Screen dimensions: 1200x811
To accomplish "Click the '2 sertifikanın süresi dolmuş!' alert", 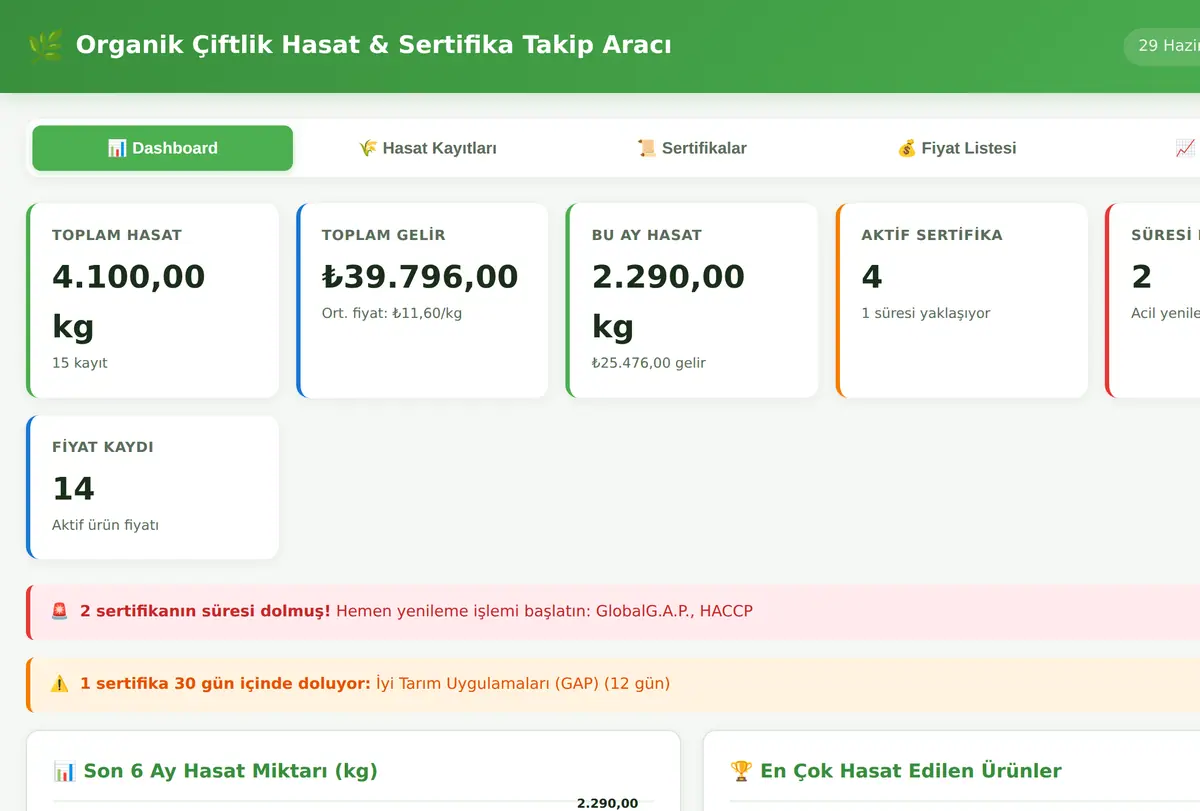I will 614,611.
